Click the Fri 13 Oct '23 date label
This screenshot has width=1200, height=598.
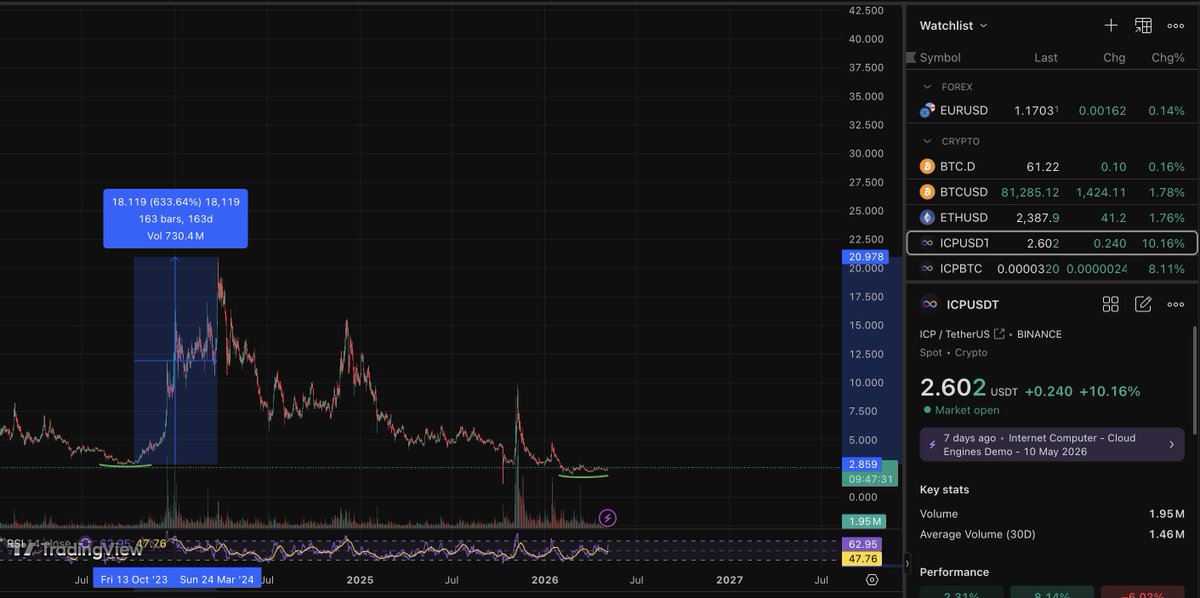click(x=135, y=579)
